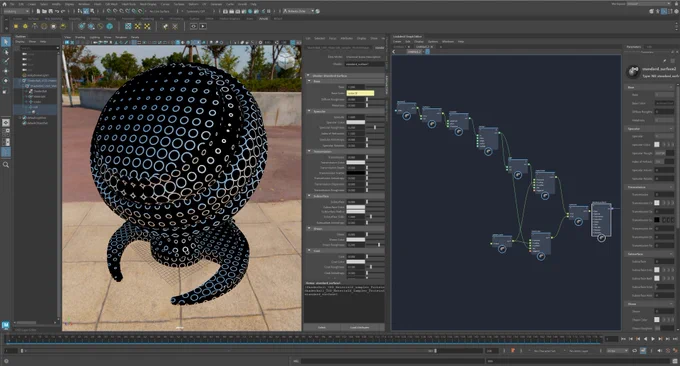The height and width of the screenshot is (366, 680).
Task: Click the white Specular Color swatch
Action: coord(356,122)
